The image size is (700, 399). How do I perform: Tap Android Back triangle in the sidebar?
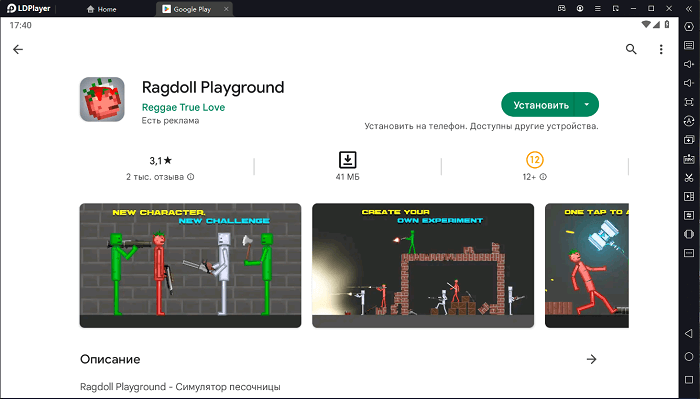[x=688, y=333]
